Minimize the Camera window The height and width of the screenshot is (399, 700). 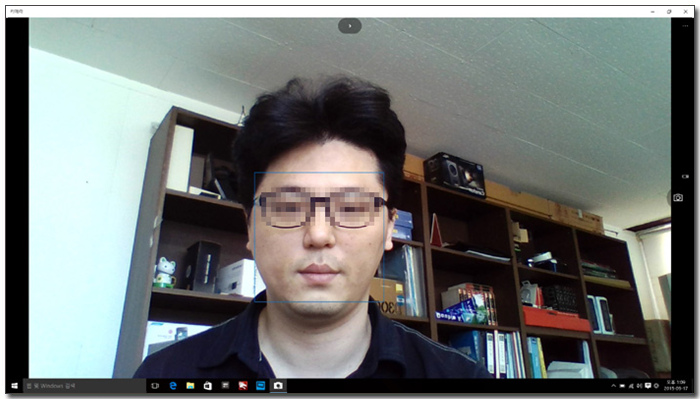click(x=653, y=12)
